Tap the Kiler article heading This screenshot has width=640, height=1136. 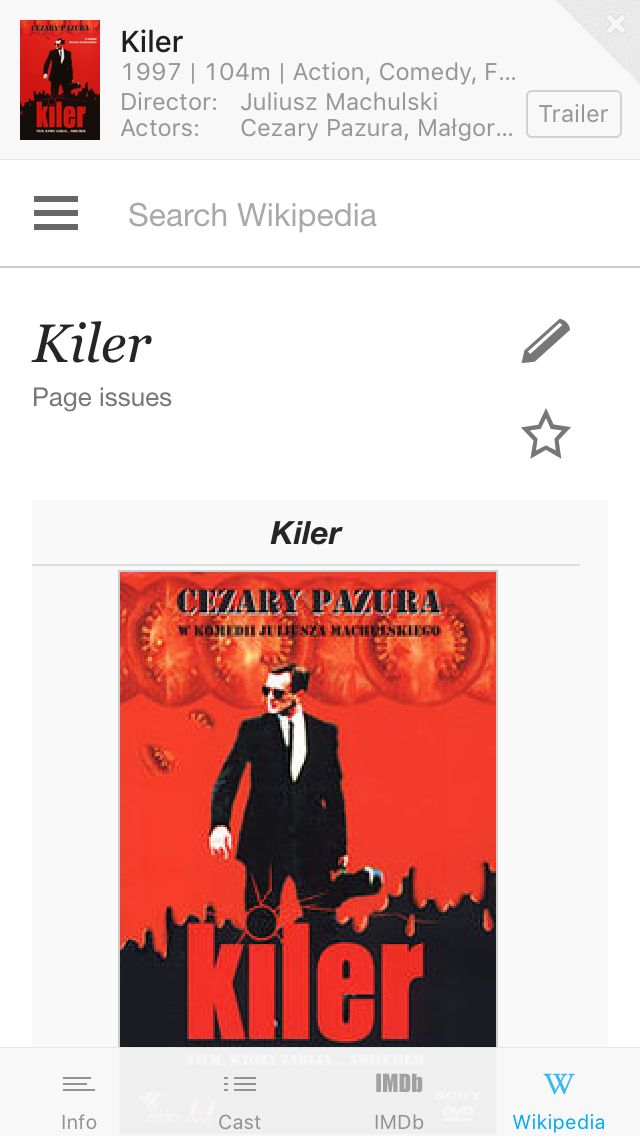click(92, 343)
